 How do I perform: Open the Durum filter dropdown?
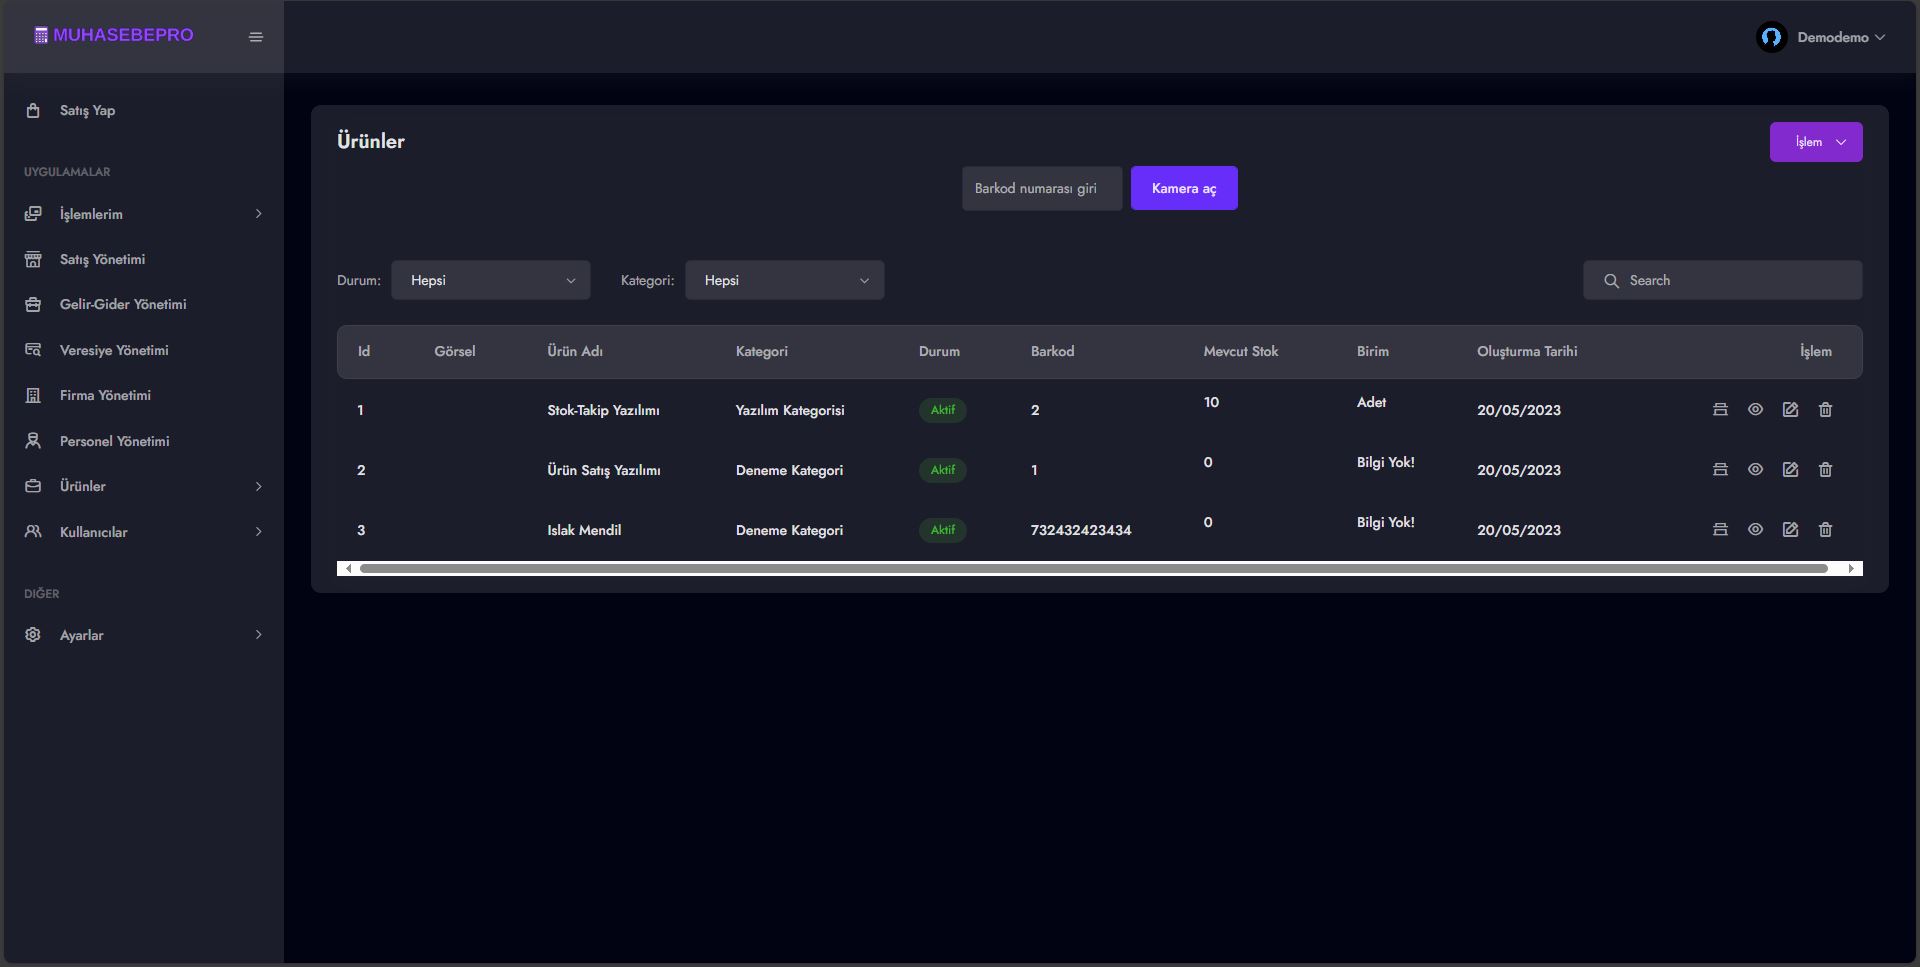[x=490, y=280]
